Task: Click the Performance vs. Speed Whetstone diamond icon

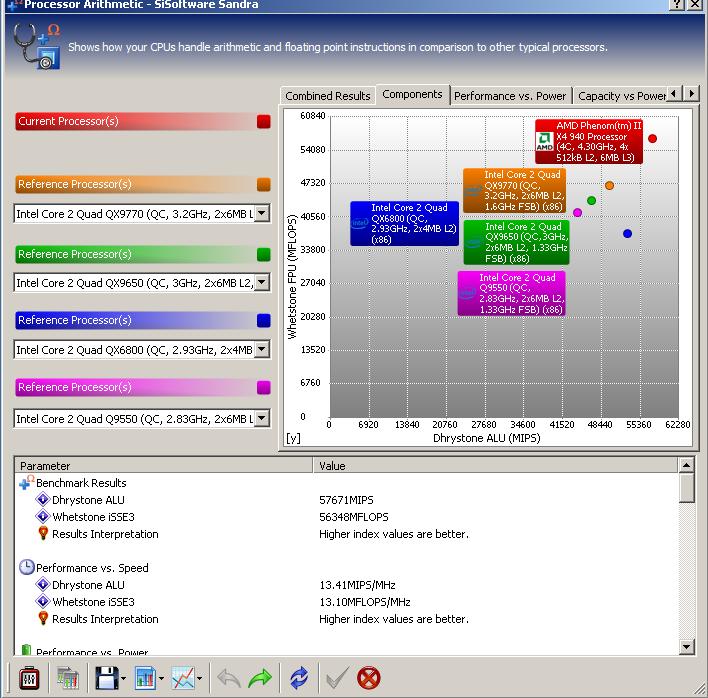Action: pos(42,601)
